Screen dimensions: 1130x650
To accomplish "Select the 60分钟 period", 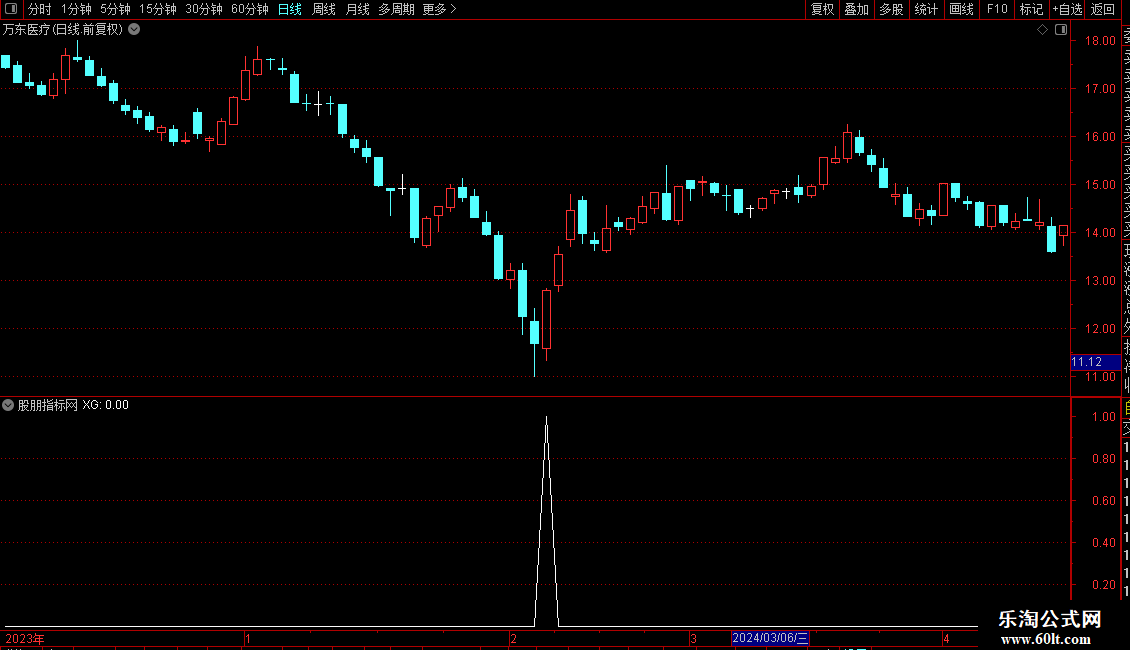I will [249, 9].
